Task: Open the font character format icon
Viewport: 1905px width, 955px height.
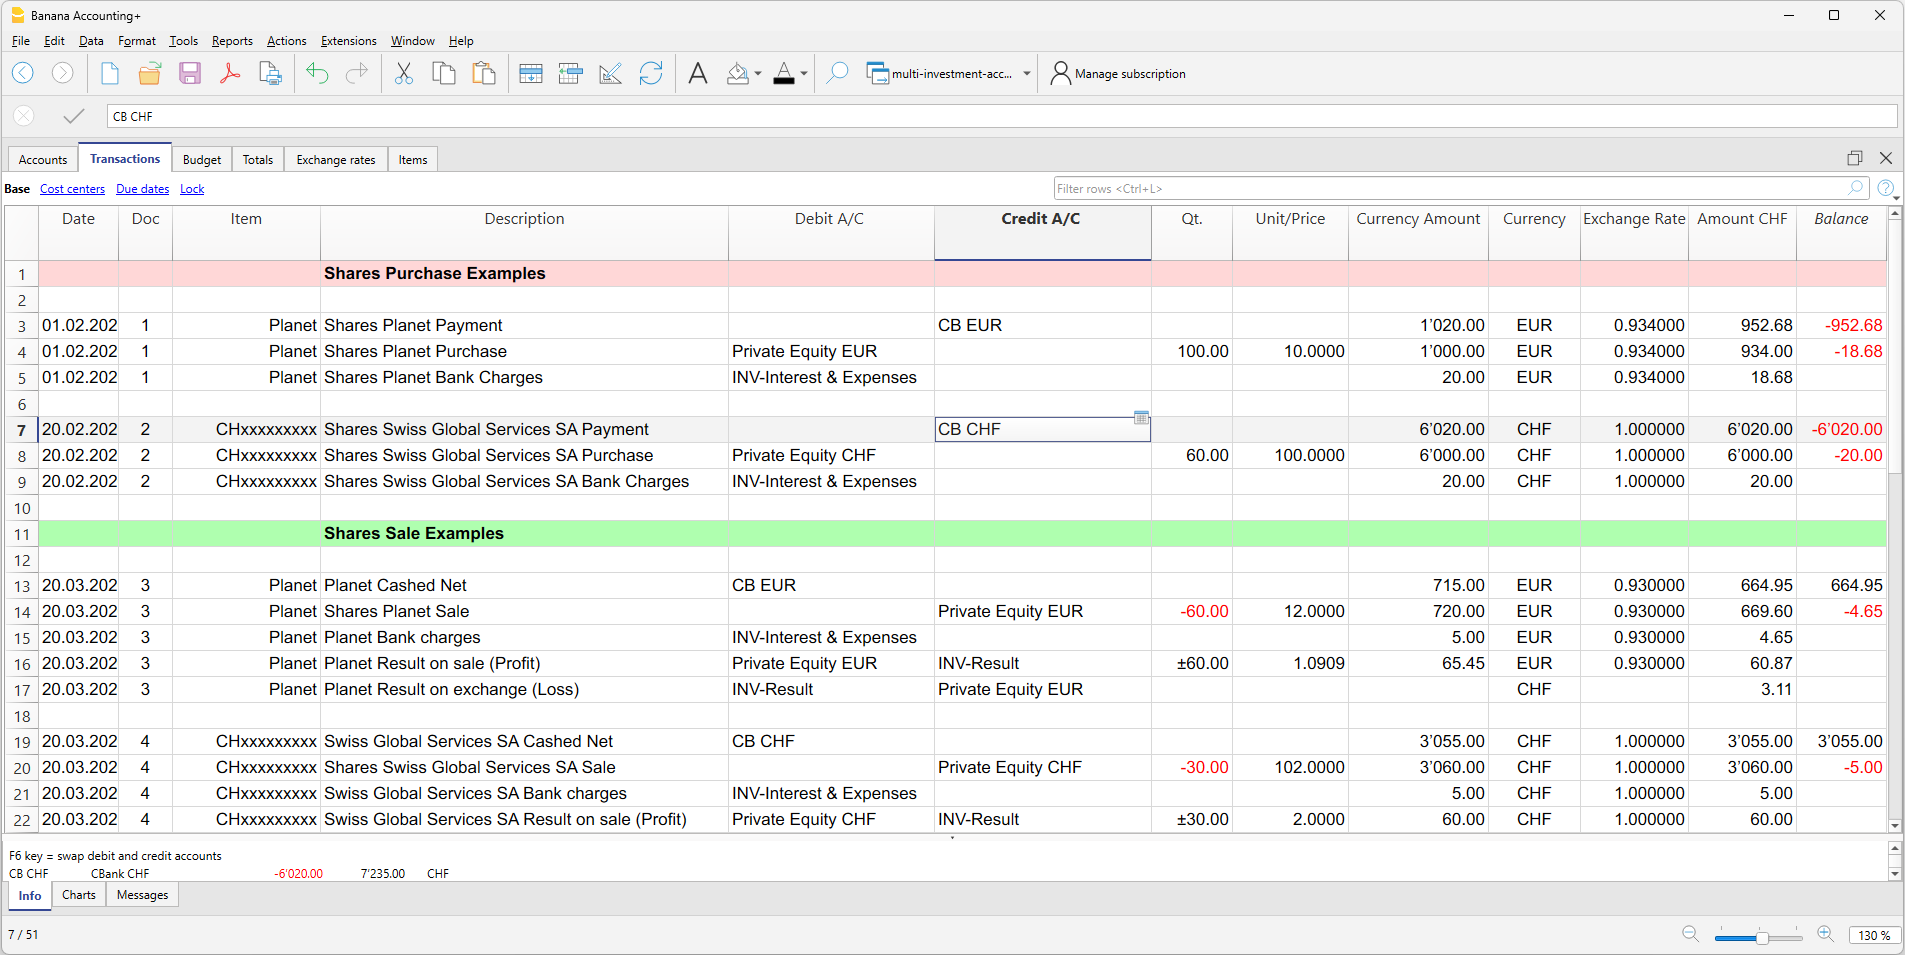Action: (x=698, y=73)
